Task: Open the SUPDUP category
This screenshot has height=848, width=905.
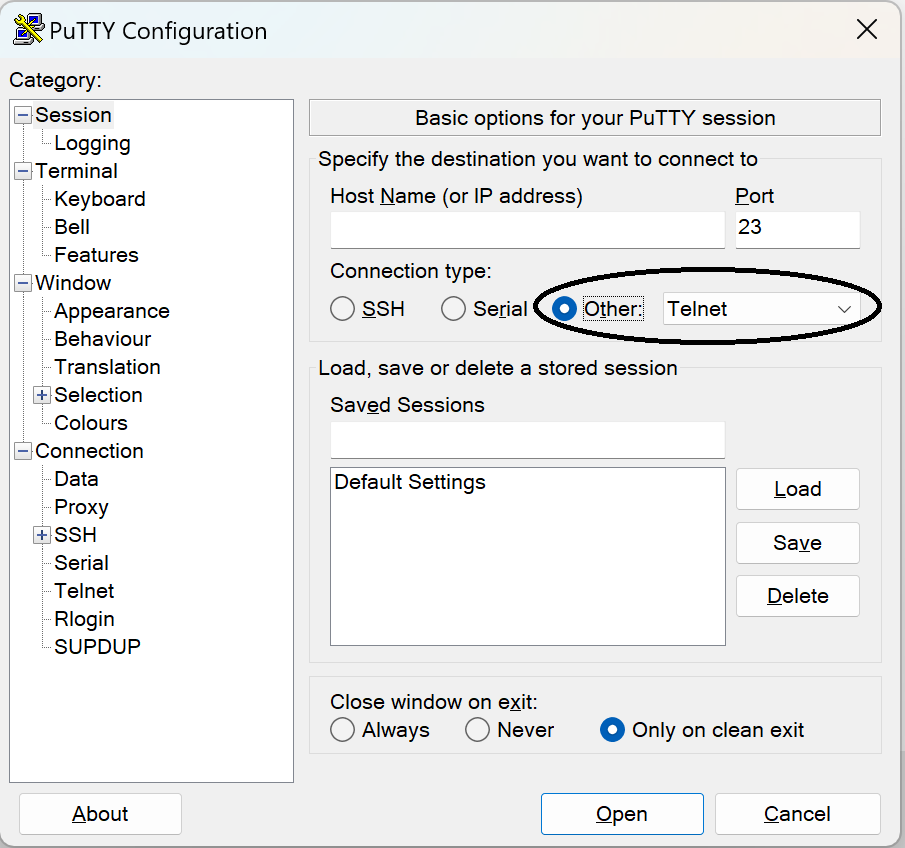Action: point(98,647)
